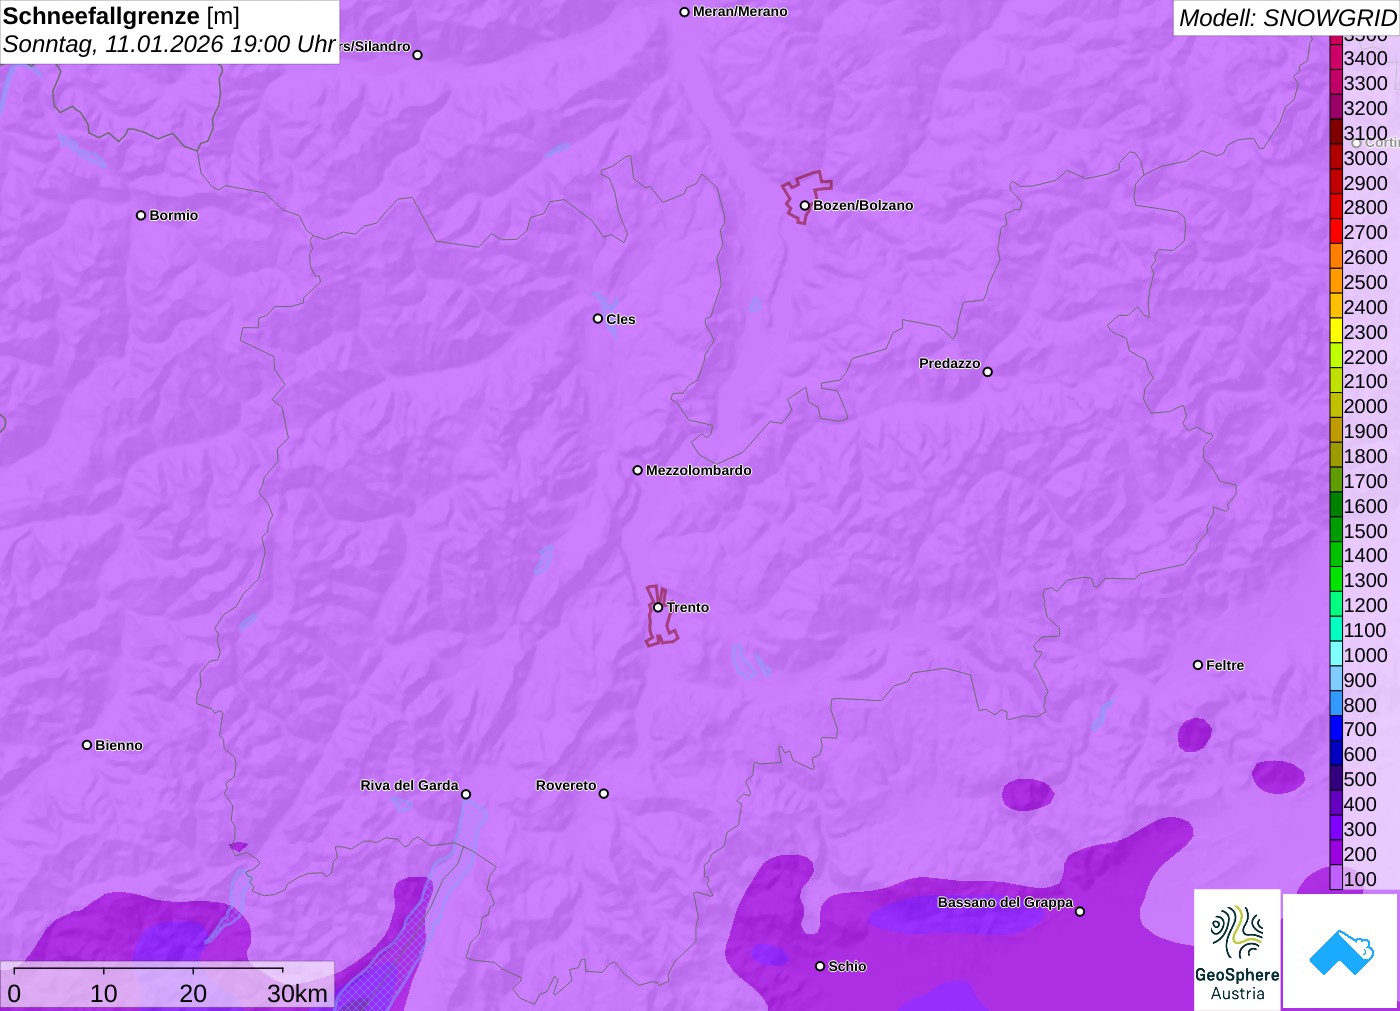
Task: Click the 2700 m red legend swatch
Action: pos(1336,232)
